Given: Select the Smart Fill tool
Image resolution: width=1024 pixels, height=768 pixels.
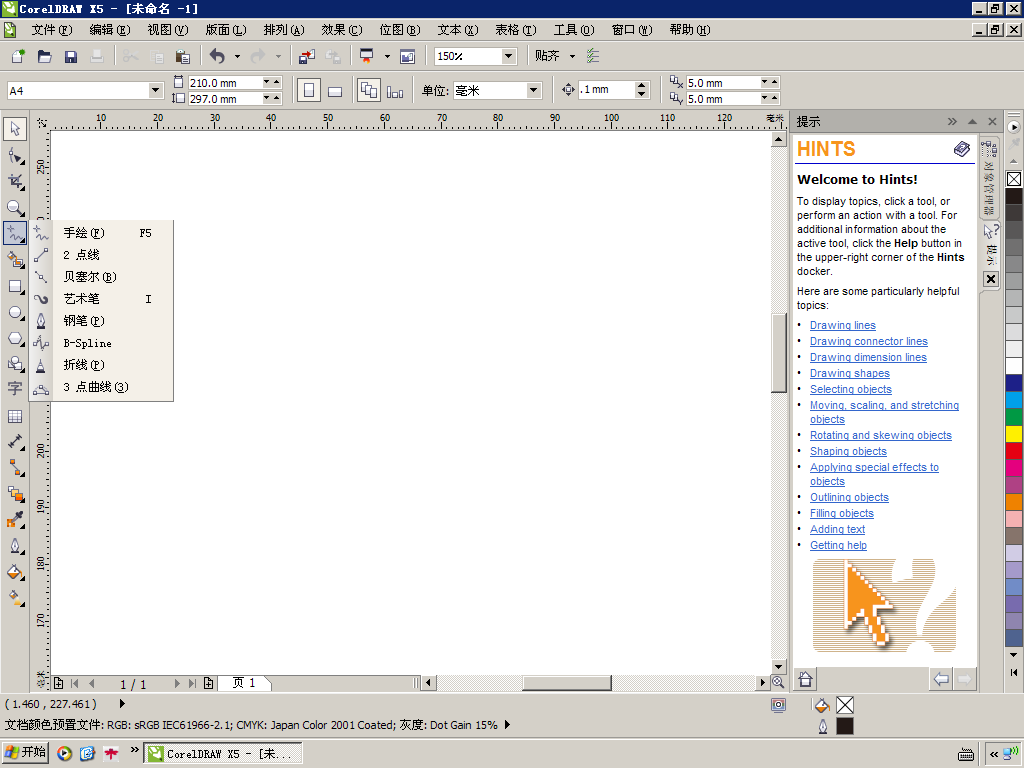Looking at the screenshot, I should click(15, 260).
